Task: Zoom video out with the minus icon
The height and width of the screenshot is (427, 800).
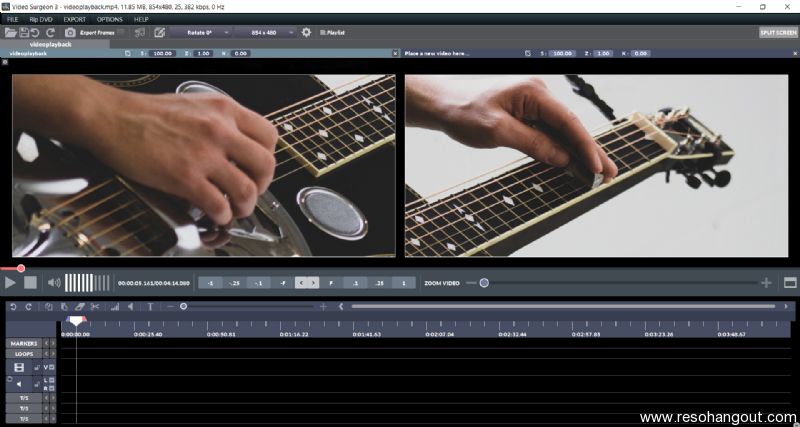Action: (x=471, y=283)
